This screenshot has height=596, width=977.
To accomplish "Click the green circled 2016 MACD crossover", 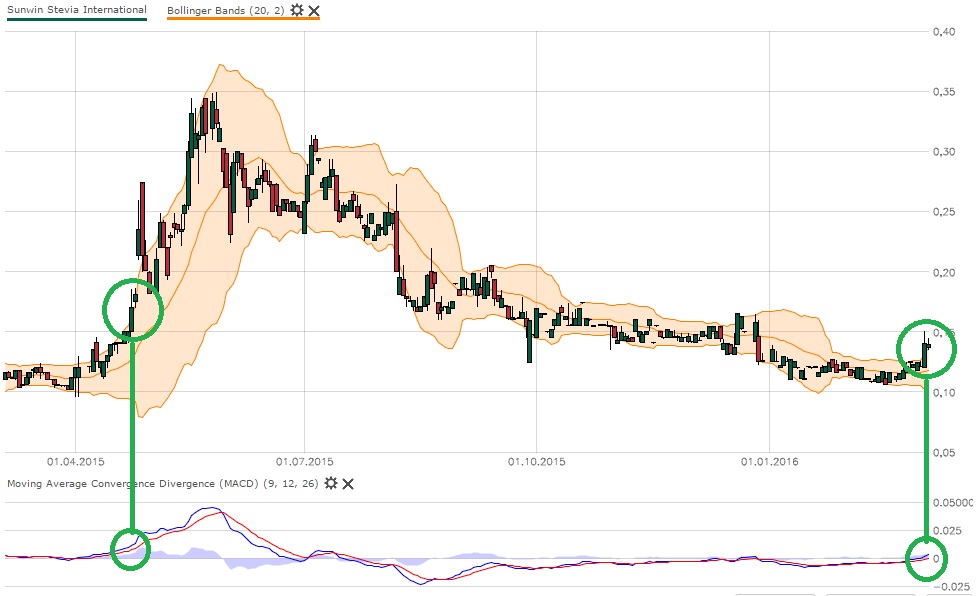I will [926, 559].
